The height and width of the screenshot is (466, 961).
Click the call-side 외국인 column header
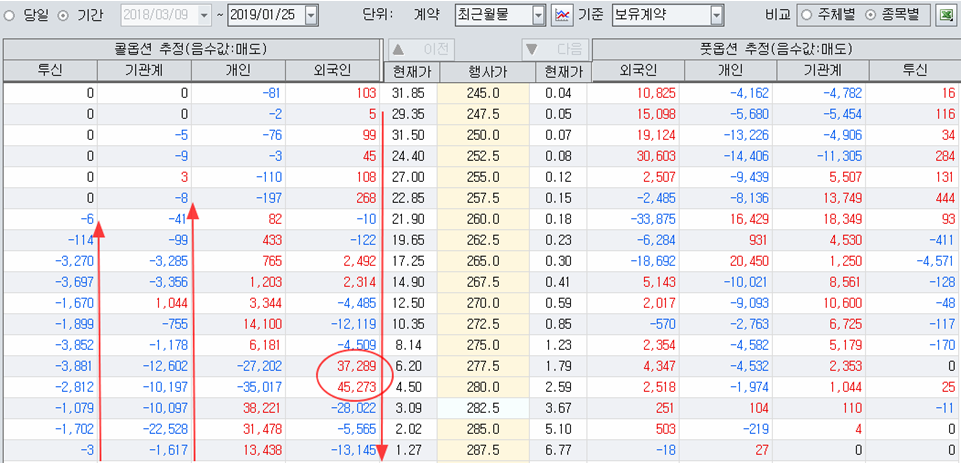point(333,70)
